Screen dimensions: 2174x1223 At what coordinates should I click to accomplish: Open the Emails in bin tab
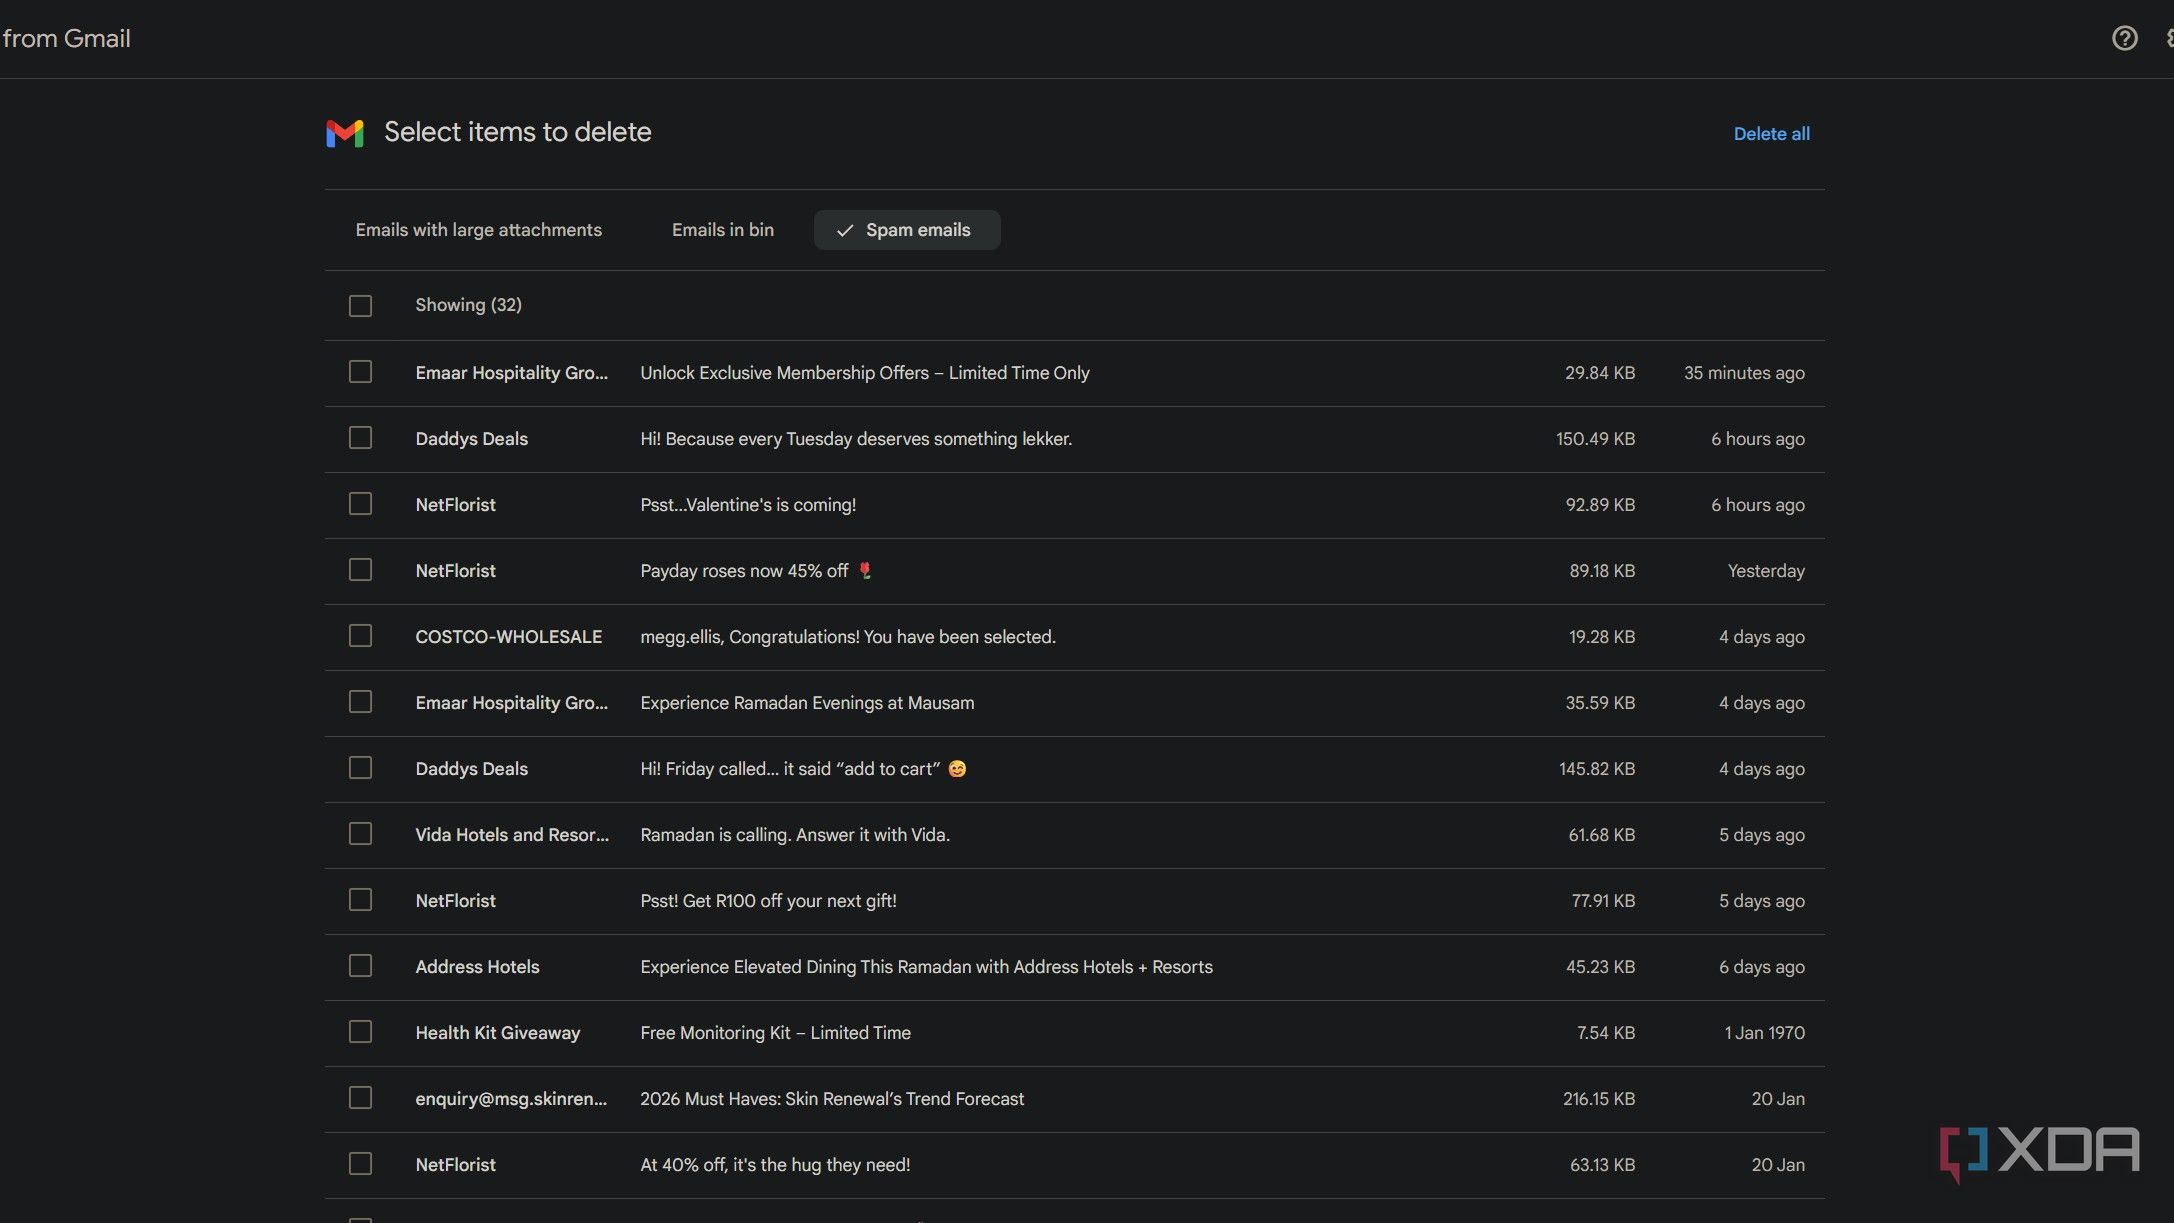click(x=722, y=230)
